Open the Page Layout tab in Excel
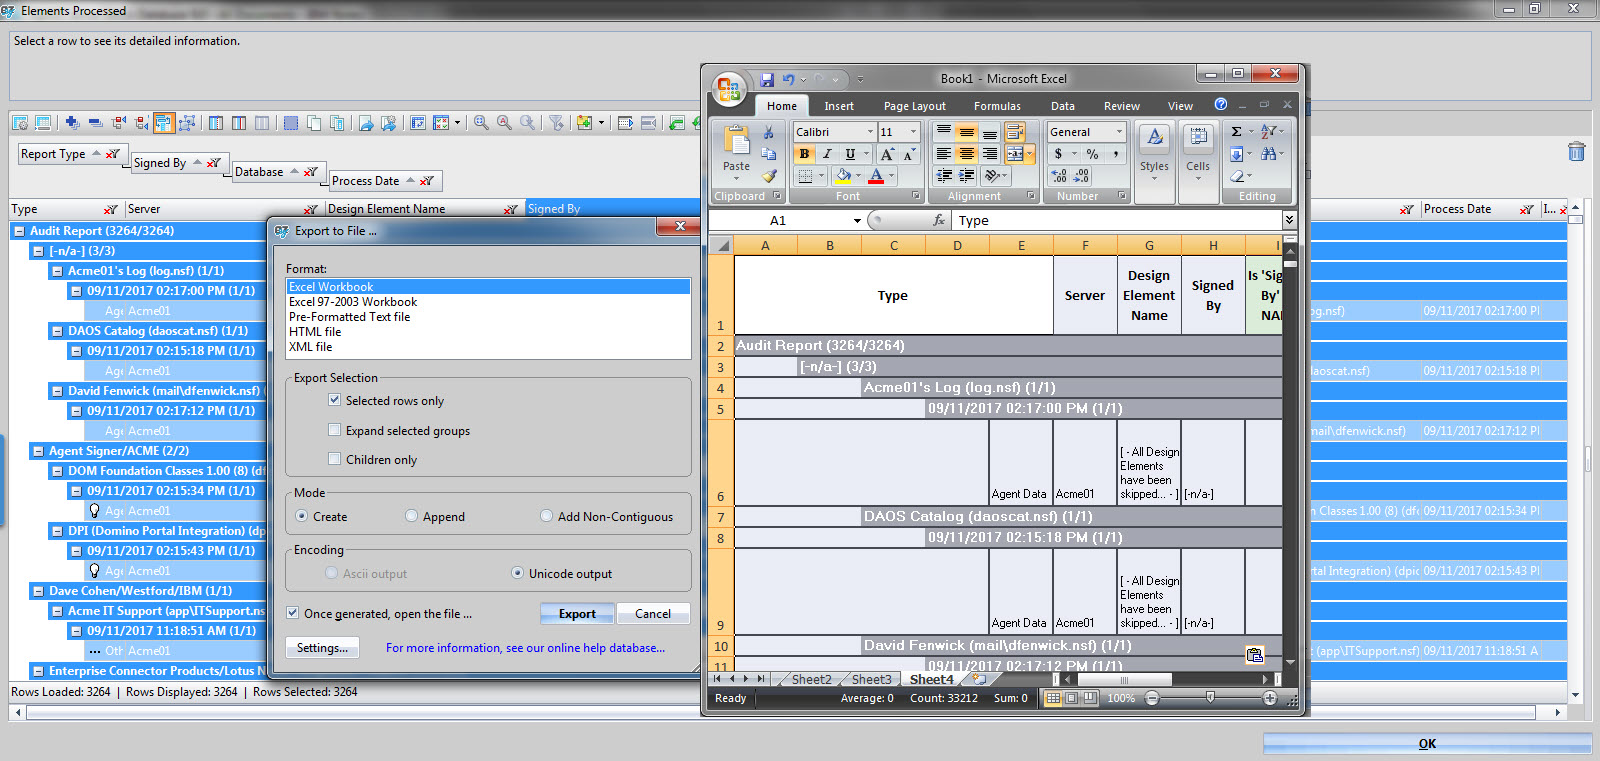The image size is (1600, 761). [x=914, y=106]
